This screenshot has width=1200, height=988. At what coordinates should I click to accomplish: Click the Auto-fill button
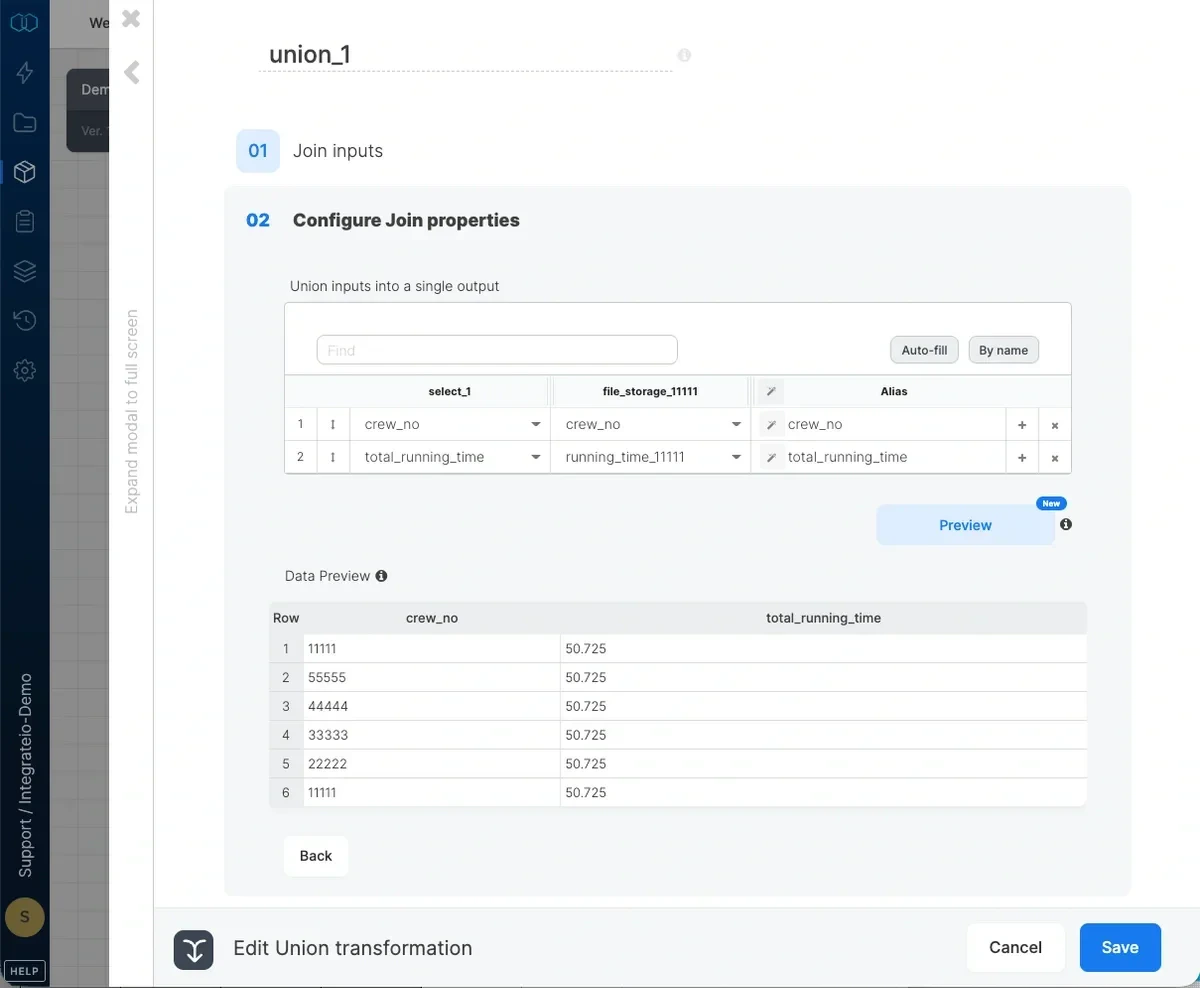(924, 350)
